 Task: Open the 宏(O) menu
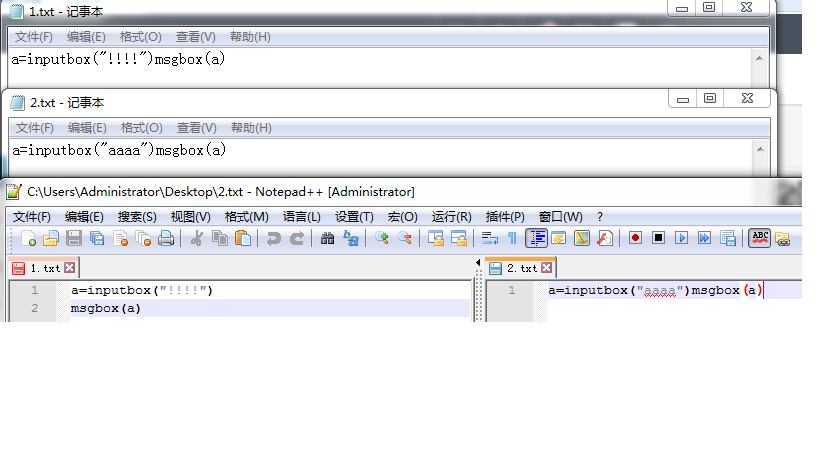pos(403,217)
